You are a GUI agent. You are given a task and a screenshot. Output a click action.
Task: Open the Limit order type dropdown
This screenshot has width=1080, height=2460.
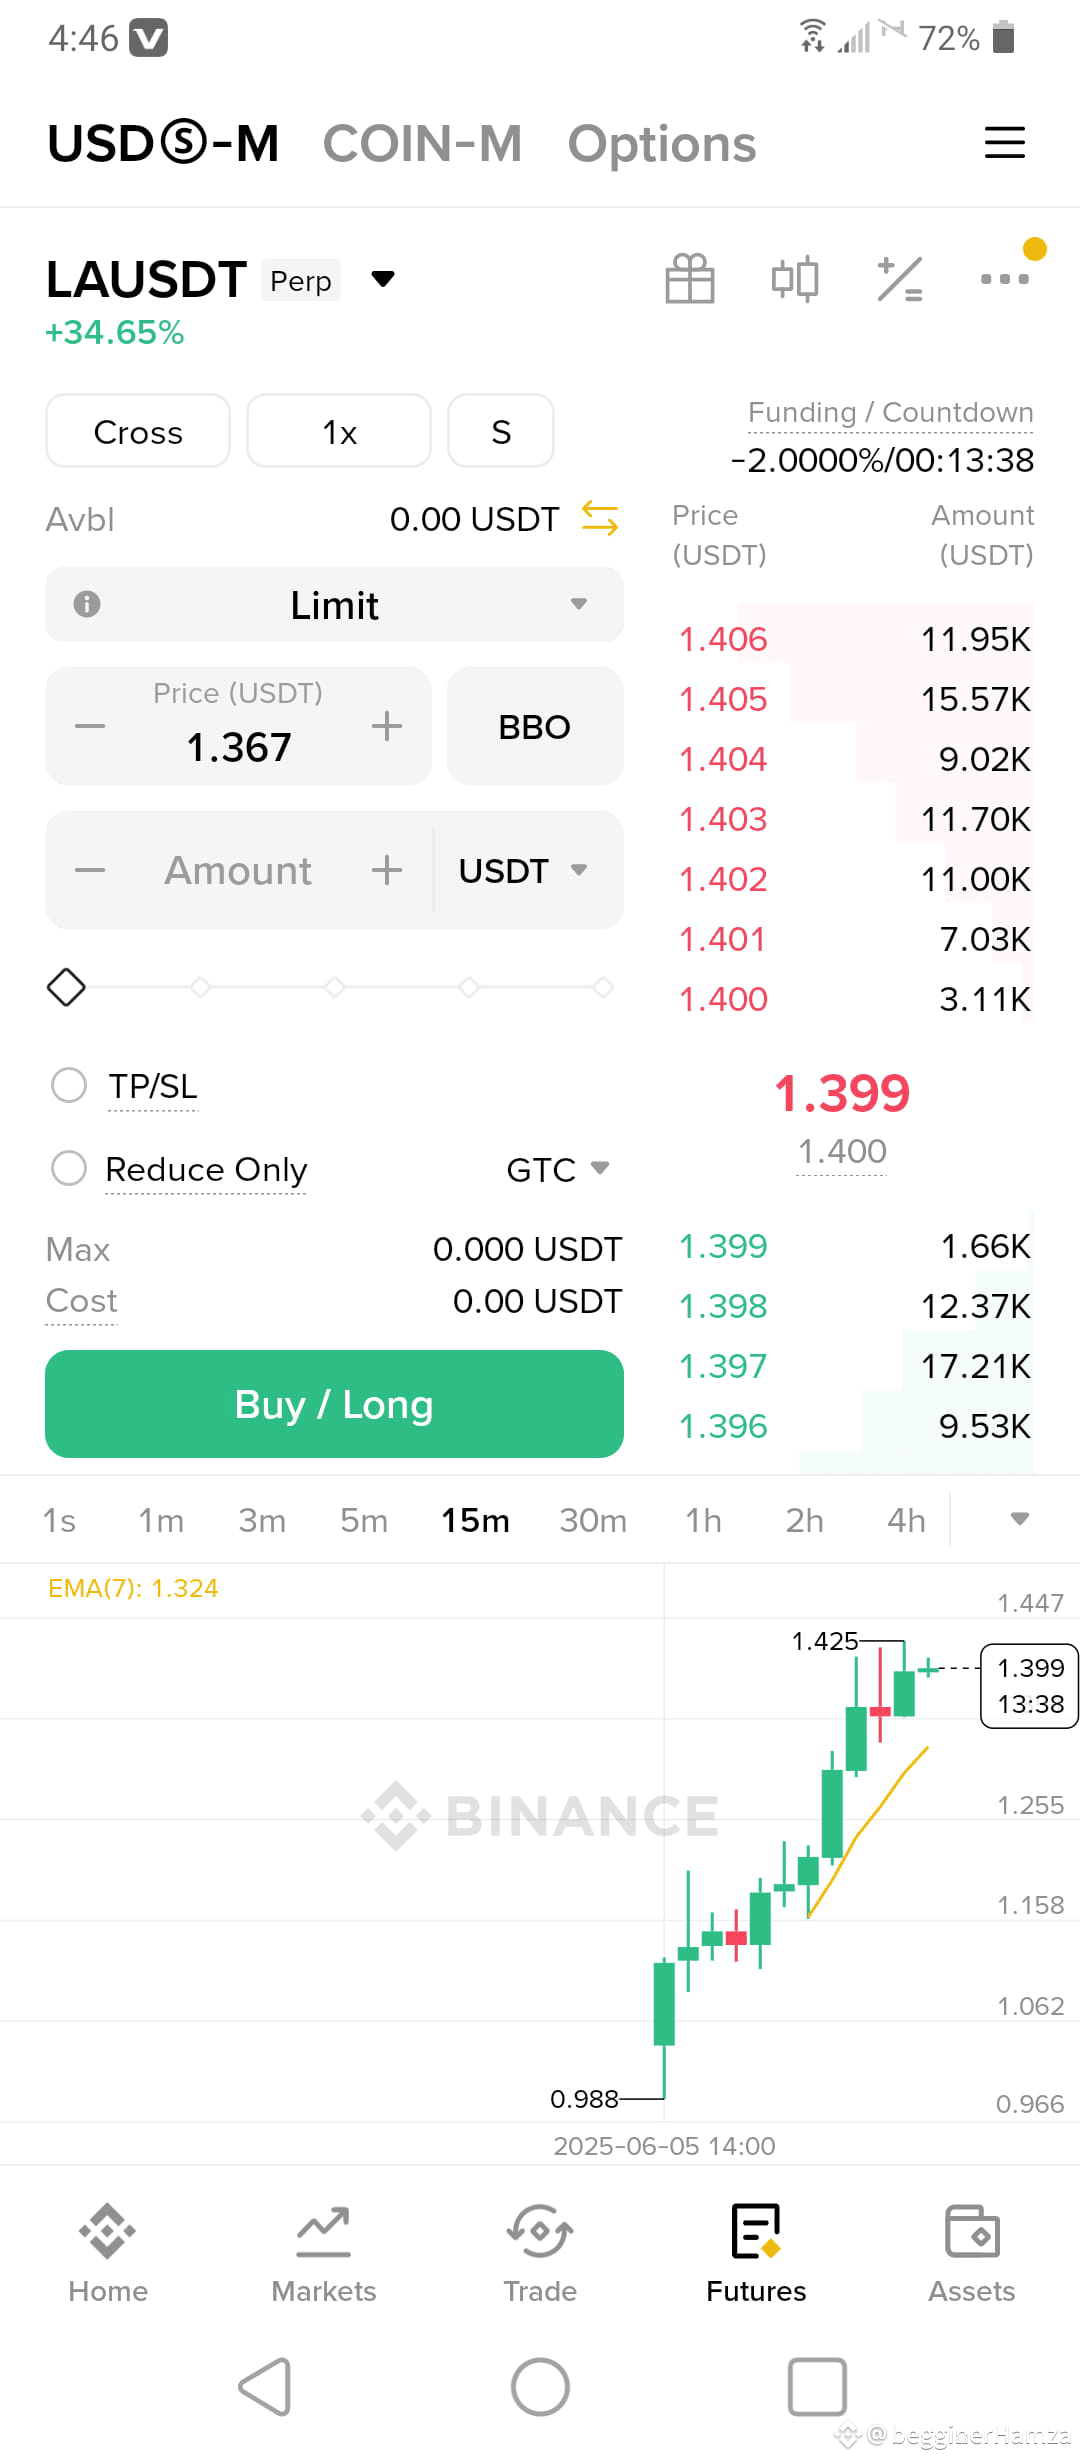(x=335, y=604)
